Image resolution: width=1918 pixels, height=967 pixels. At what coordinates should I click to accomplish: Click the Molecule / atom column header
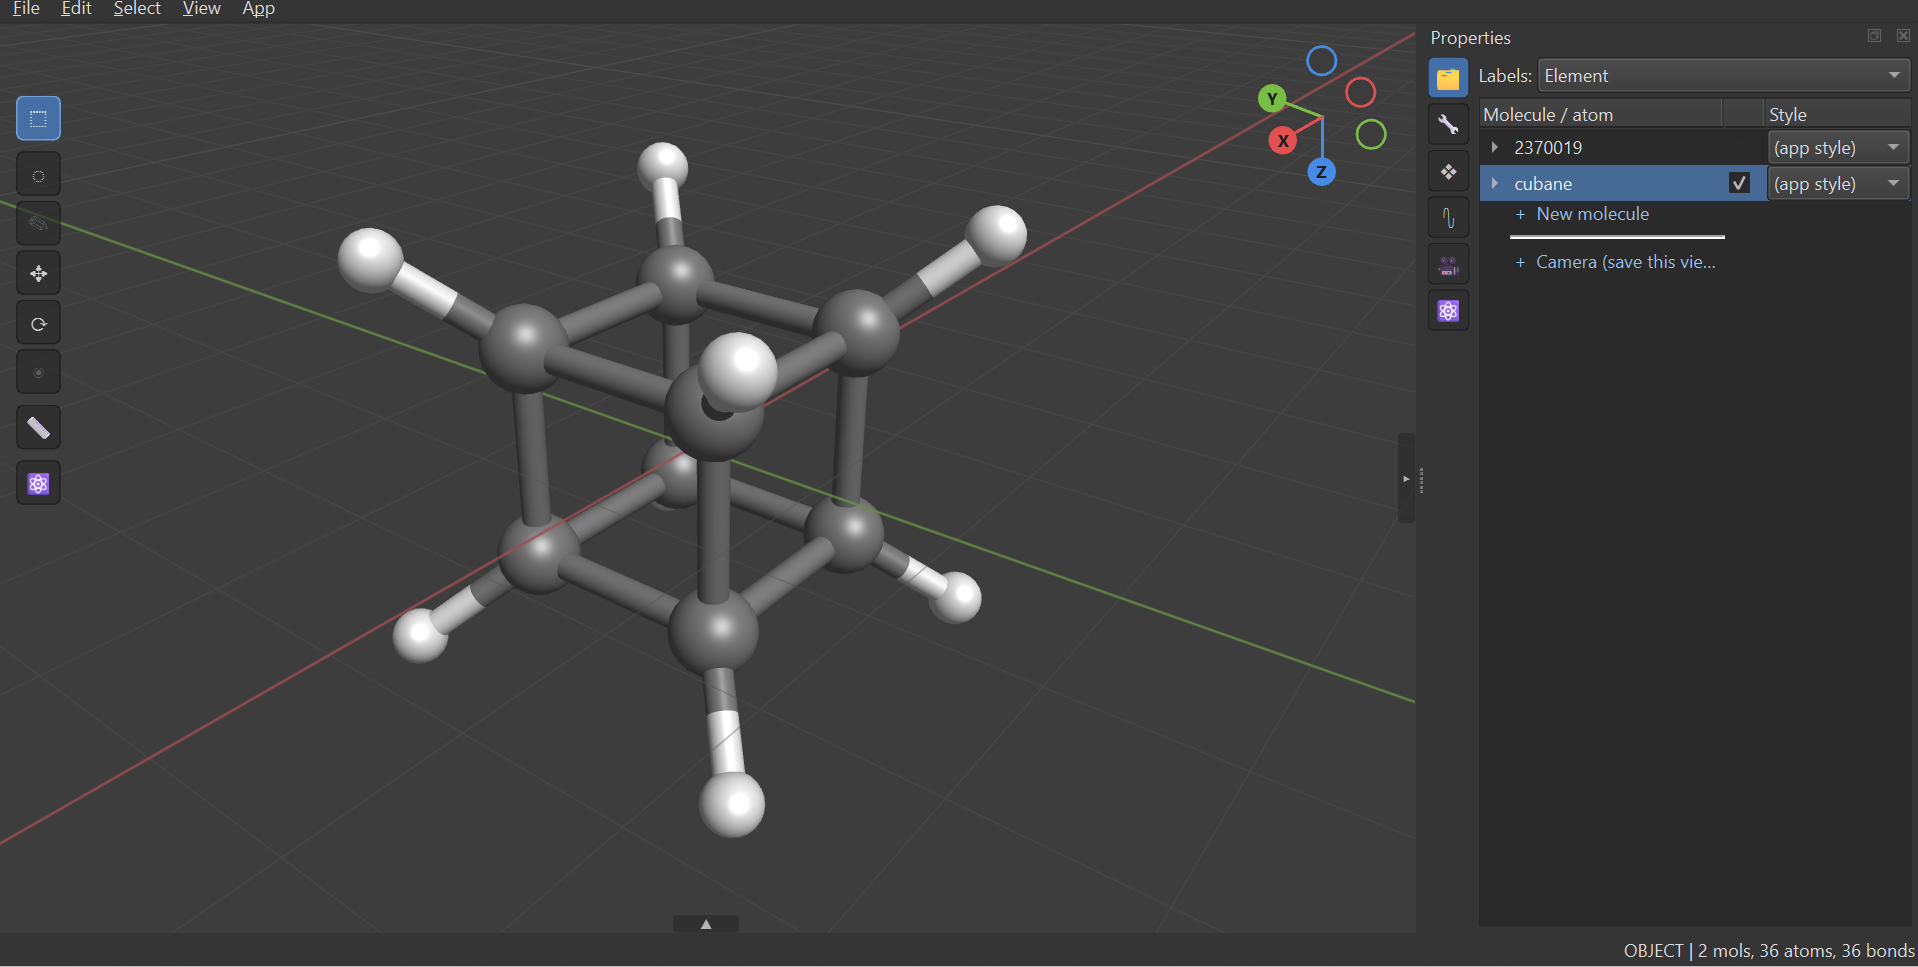tap(1601, 114)
